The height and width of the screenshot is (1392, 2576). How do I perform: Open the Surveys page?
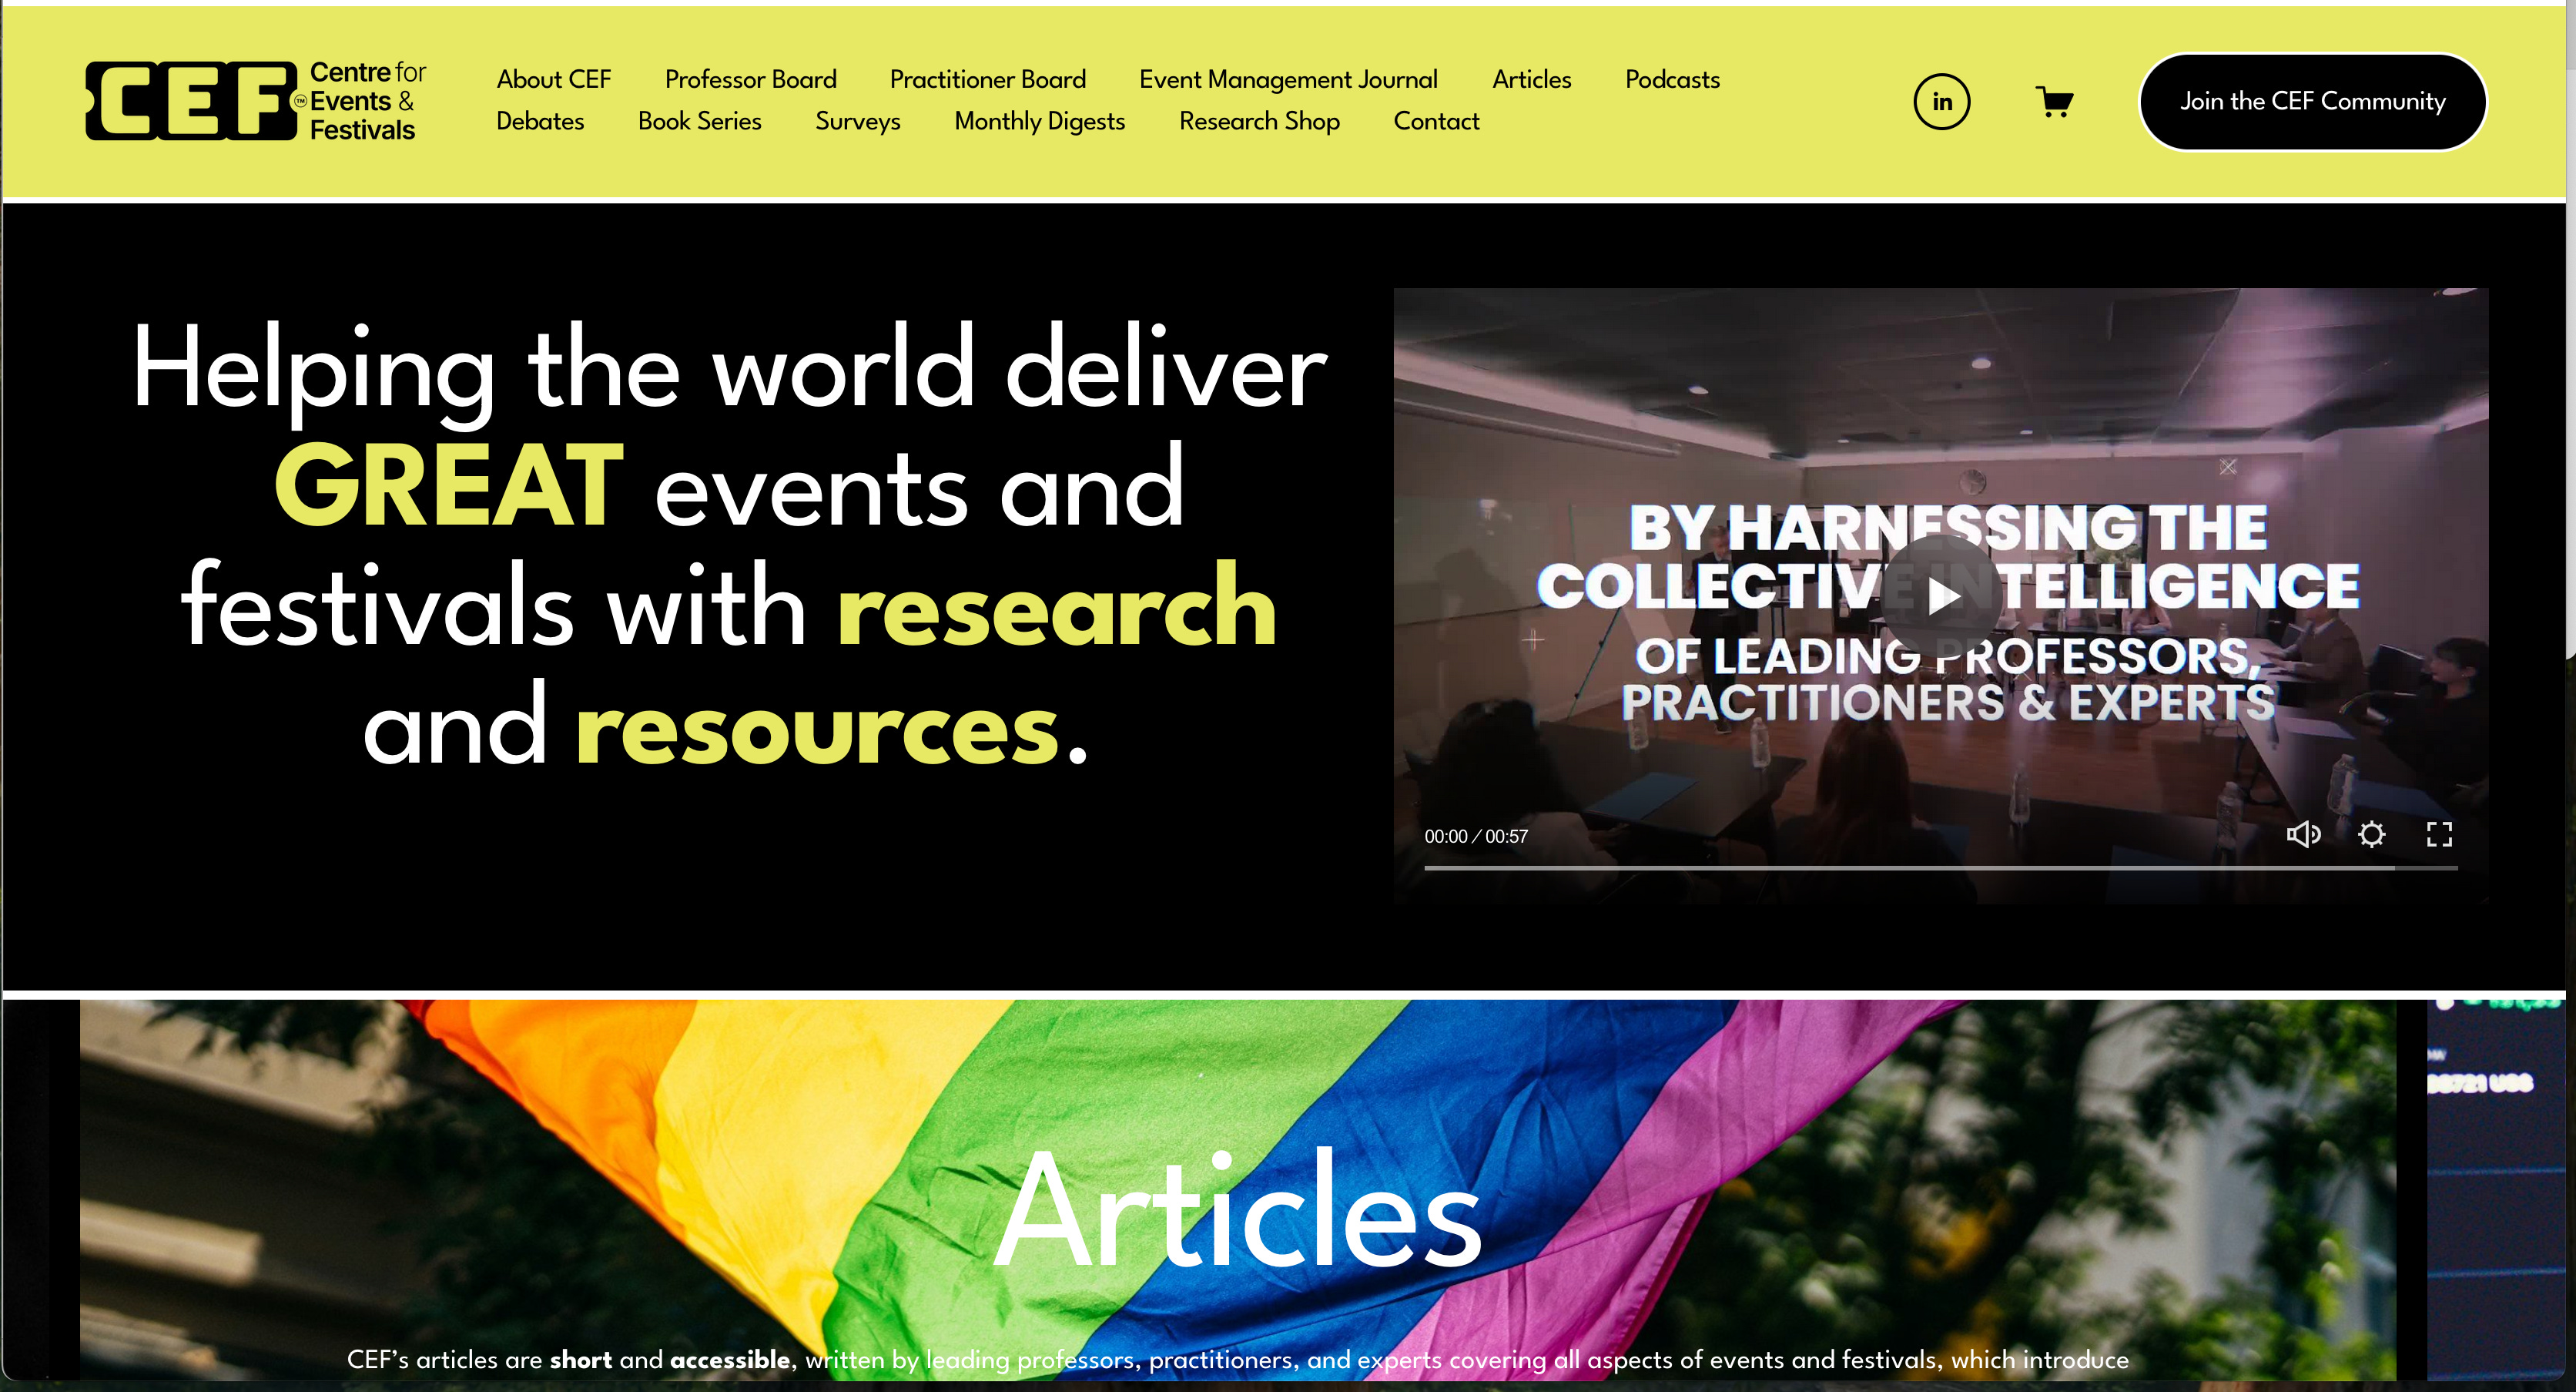(857, 121)
